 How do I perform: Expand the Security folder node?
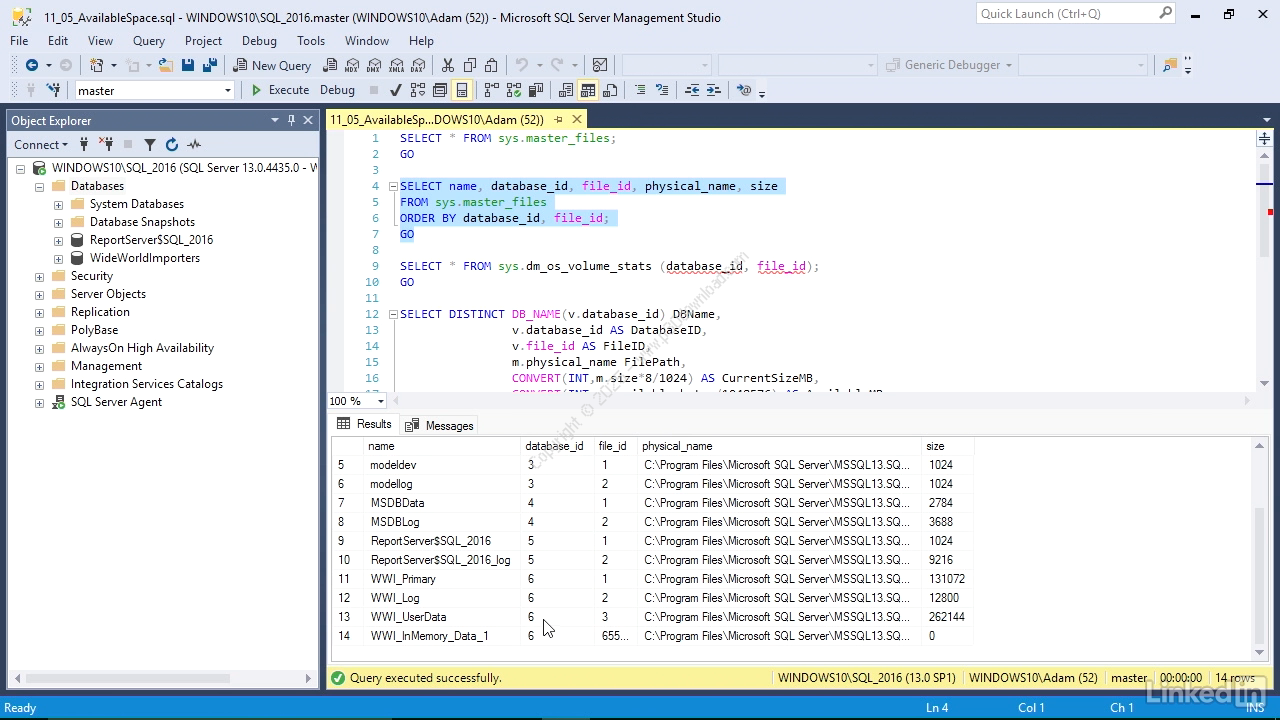click(39, 277)
